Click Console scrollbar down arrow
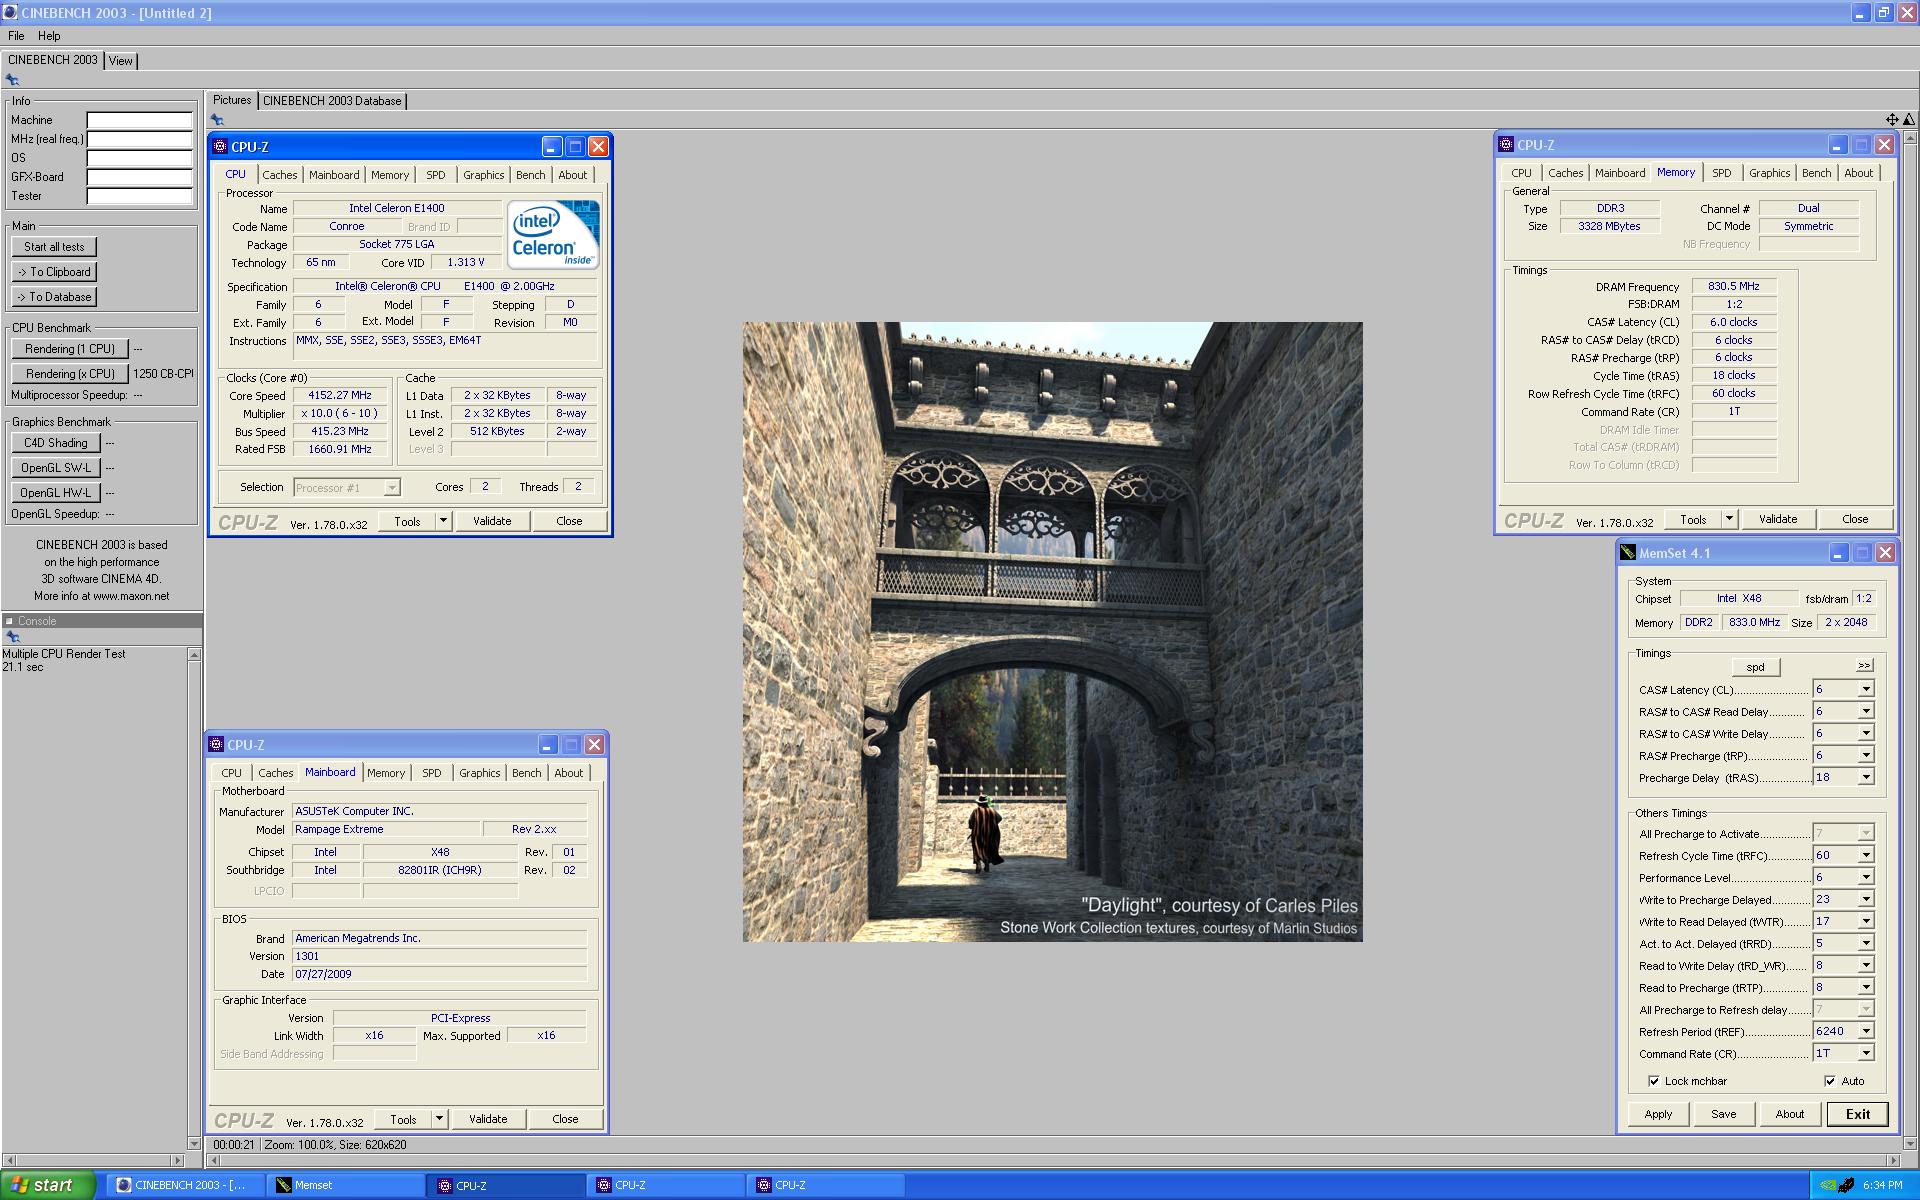Viewport: 1920px width, 1200px height. pyautogui.click(x=194, y=1143)
